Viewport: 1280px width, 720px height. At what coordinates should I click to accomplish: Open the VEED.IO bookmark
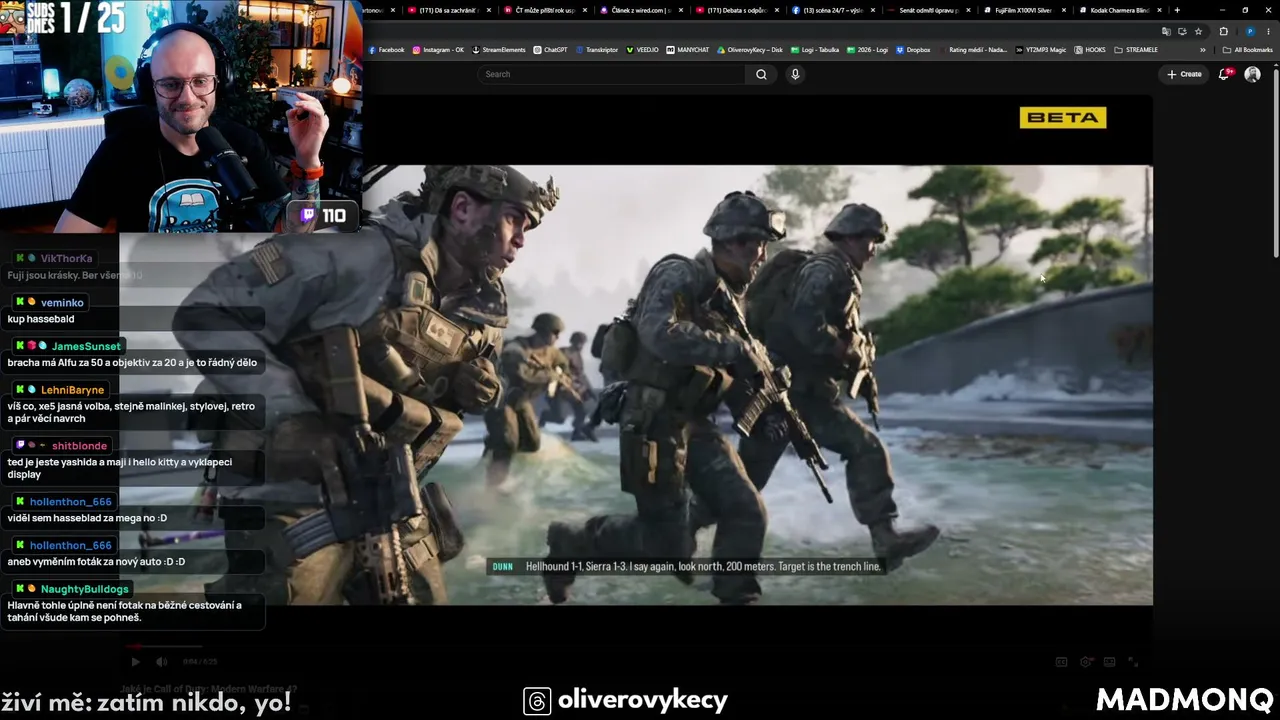click(642, 50)
